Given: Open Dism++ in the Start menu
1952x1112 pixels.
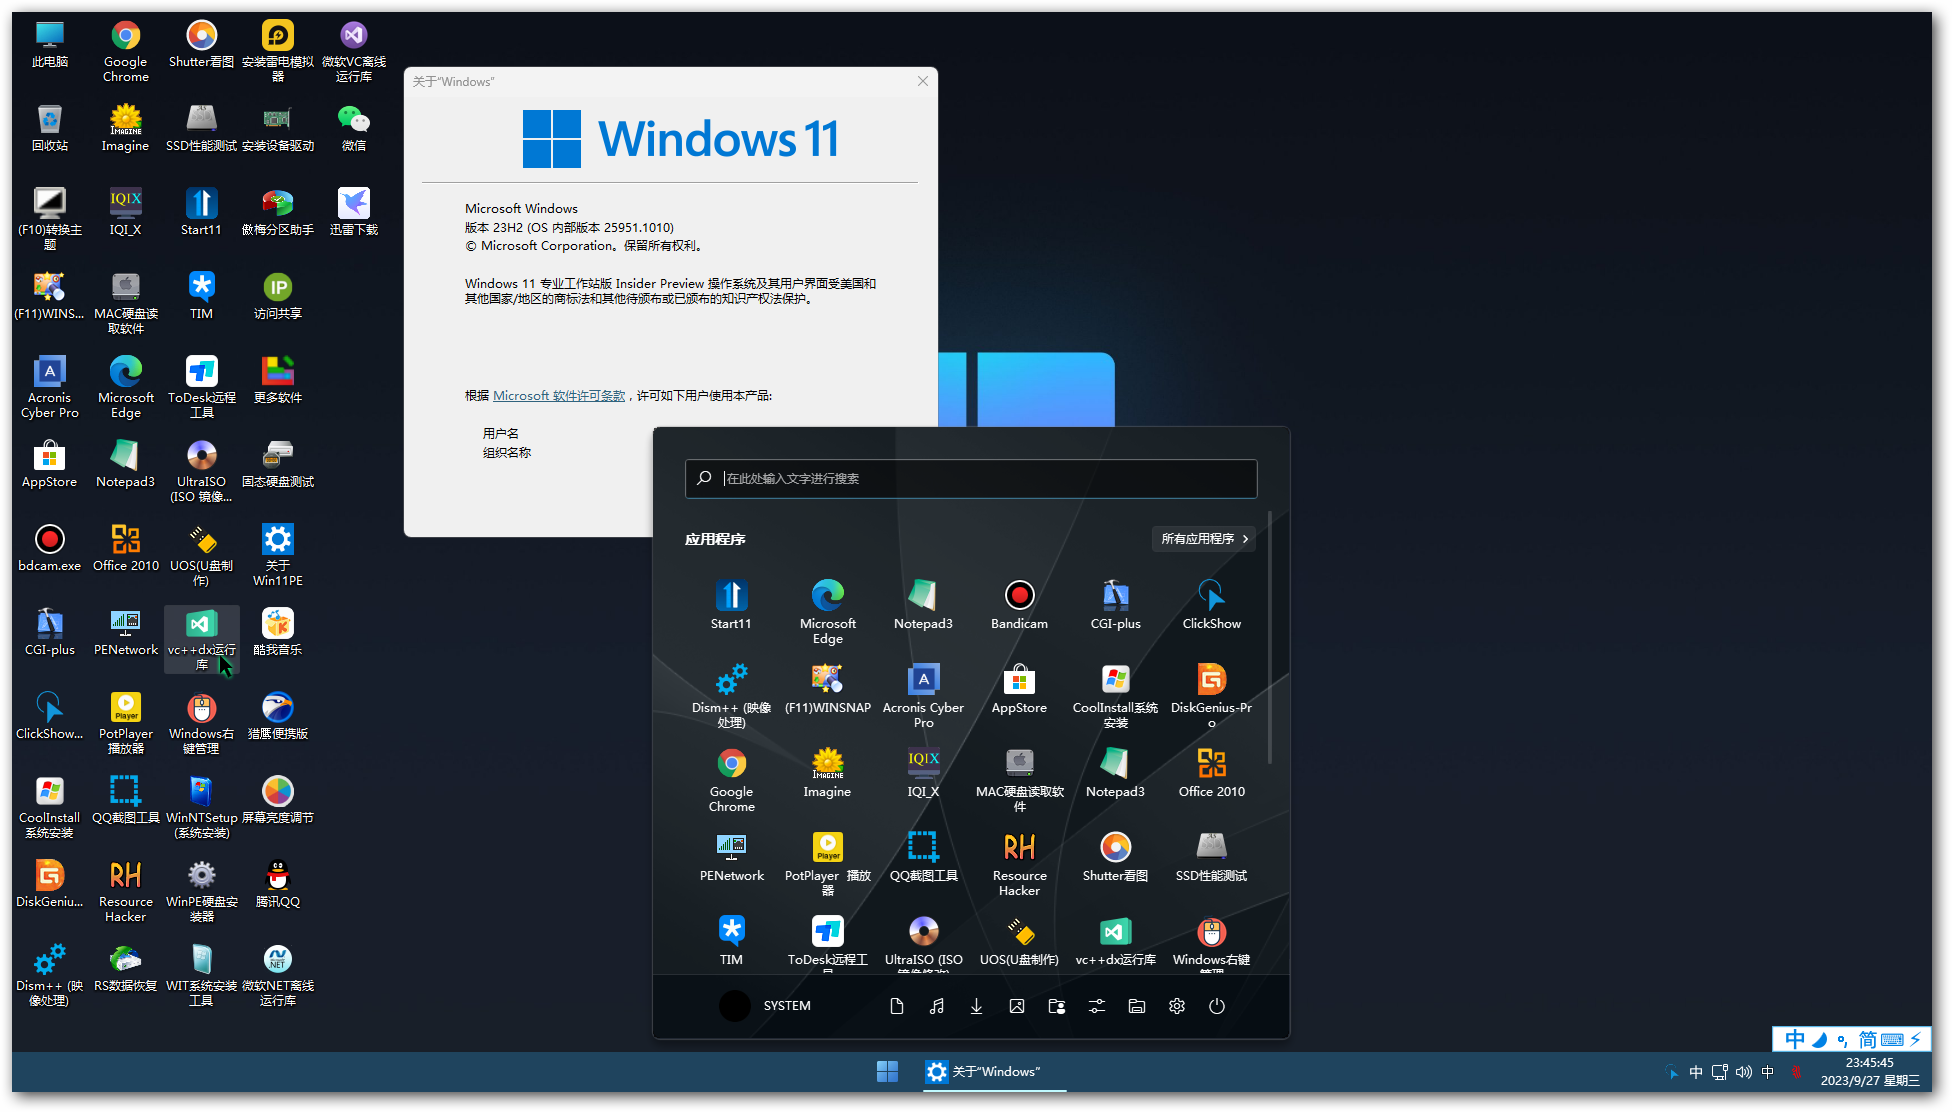Looking at the screenshot, I should coord(731,695).
